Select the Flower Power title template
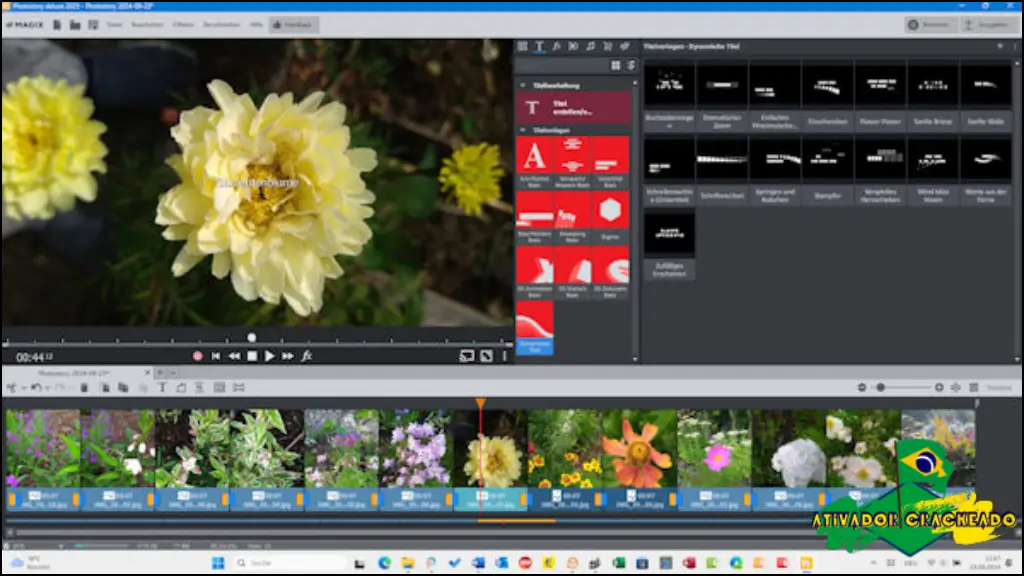This screenshot has height=576, width=1024. coord(880,97)
